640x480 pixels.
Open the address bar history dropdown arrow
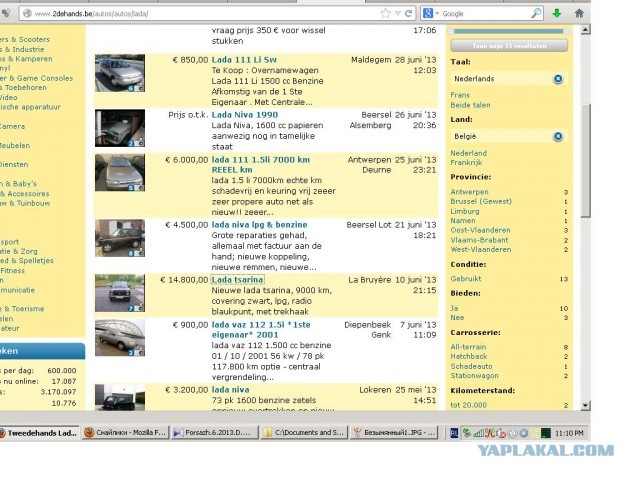[x=398, y=13]
